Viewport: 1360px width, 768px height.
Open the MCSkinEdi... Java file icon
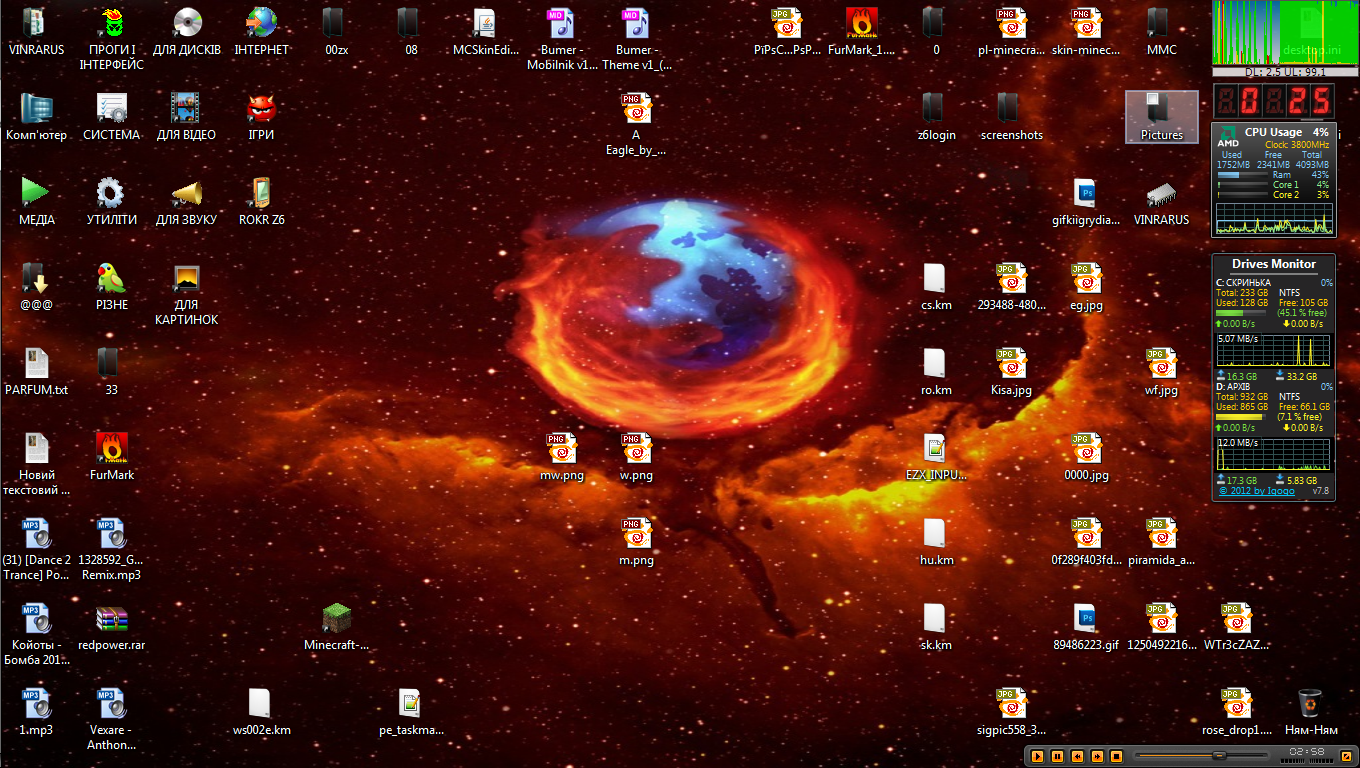tap(485, 32)
